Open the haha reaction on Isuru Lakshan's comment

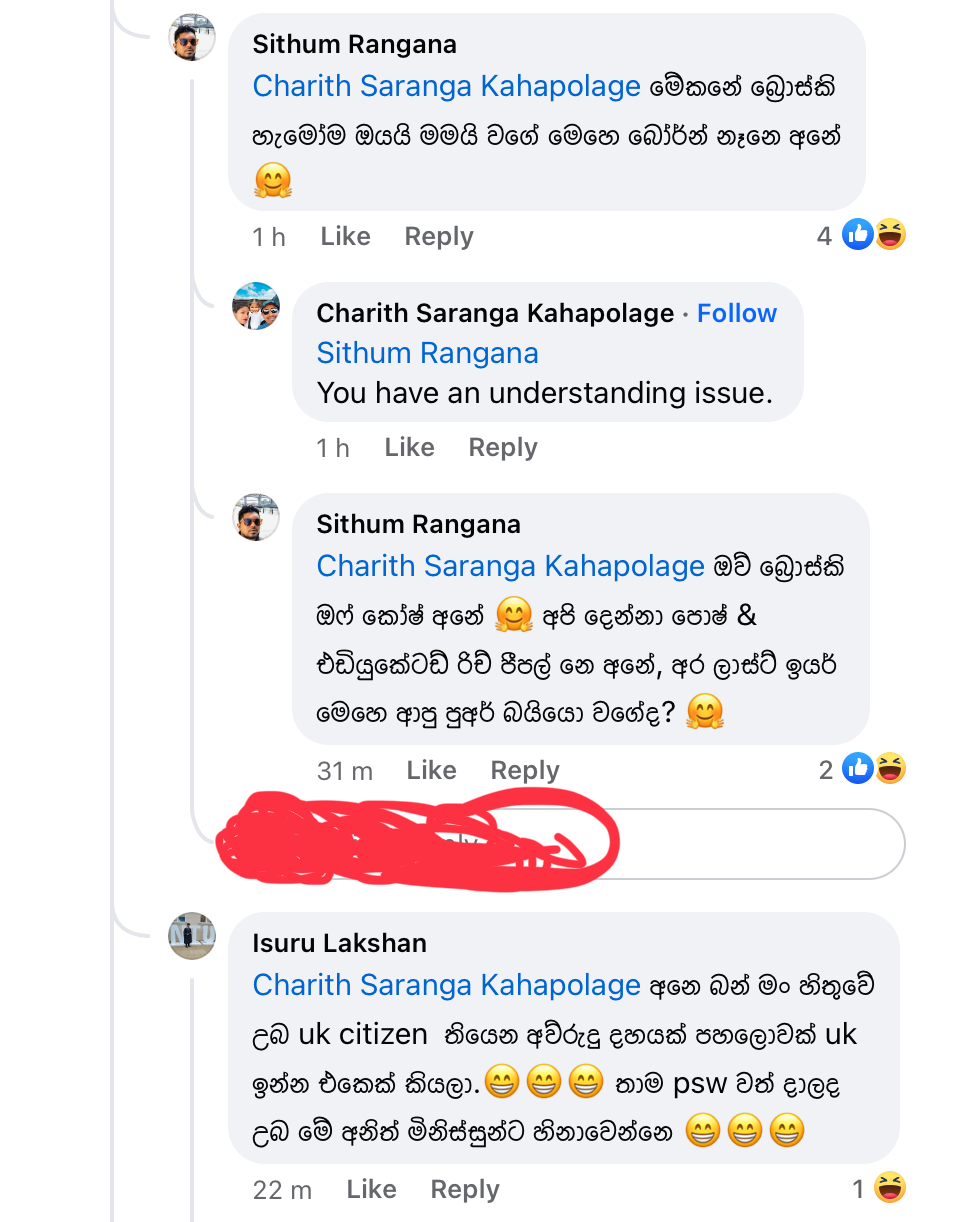tap(890, 1187)
